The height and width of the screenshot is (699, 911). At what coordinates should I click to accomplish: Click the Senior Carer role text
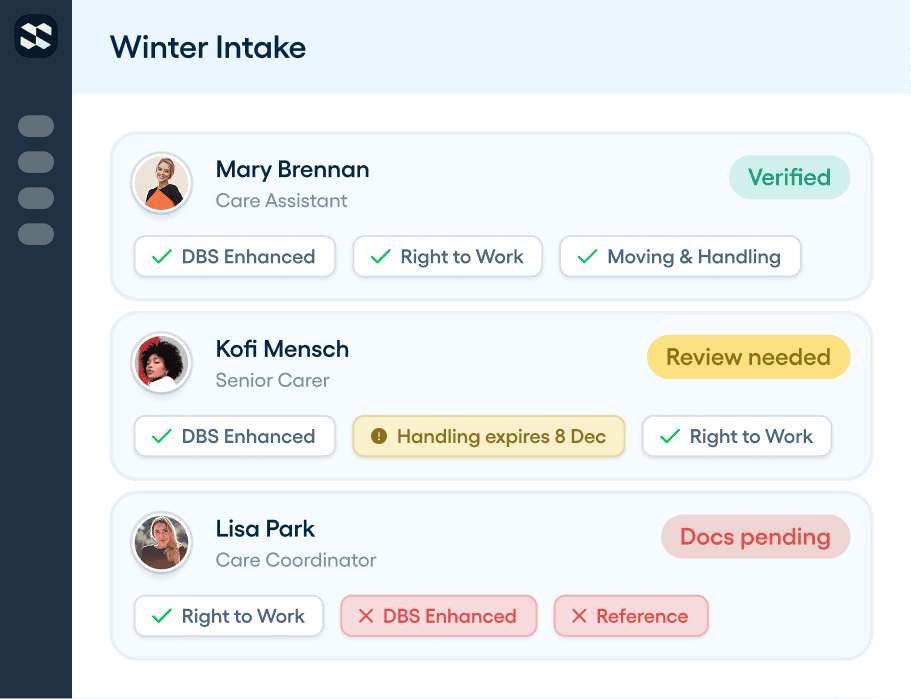click(x=272, y=380)
